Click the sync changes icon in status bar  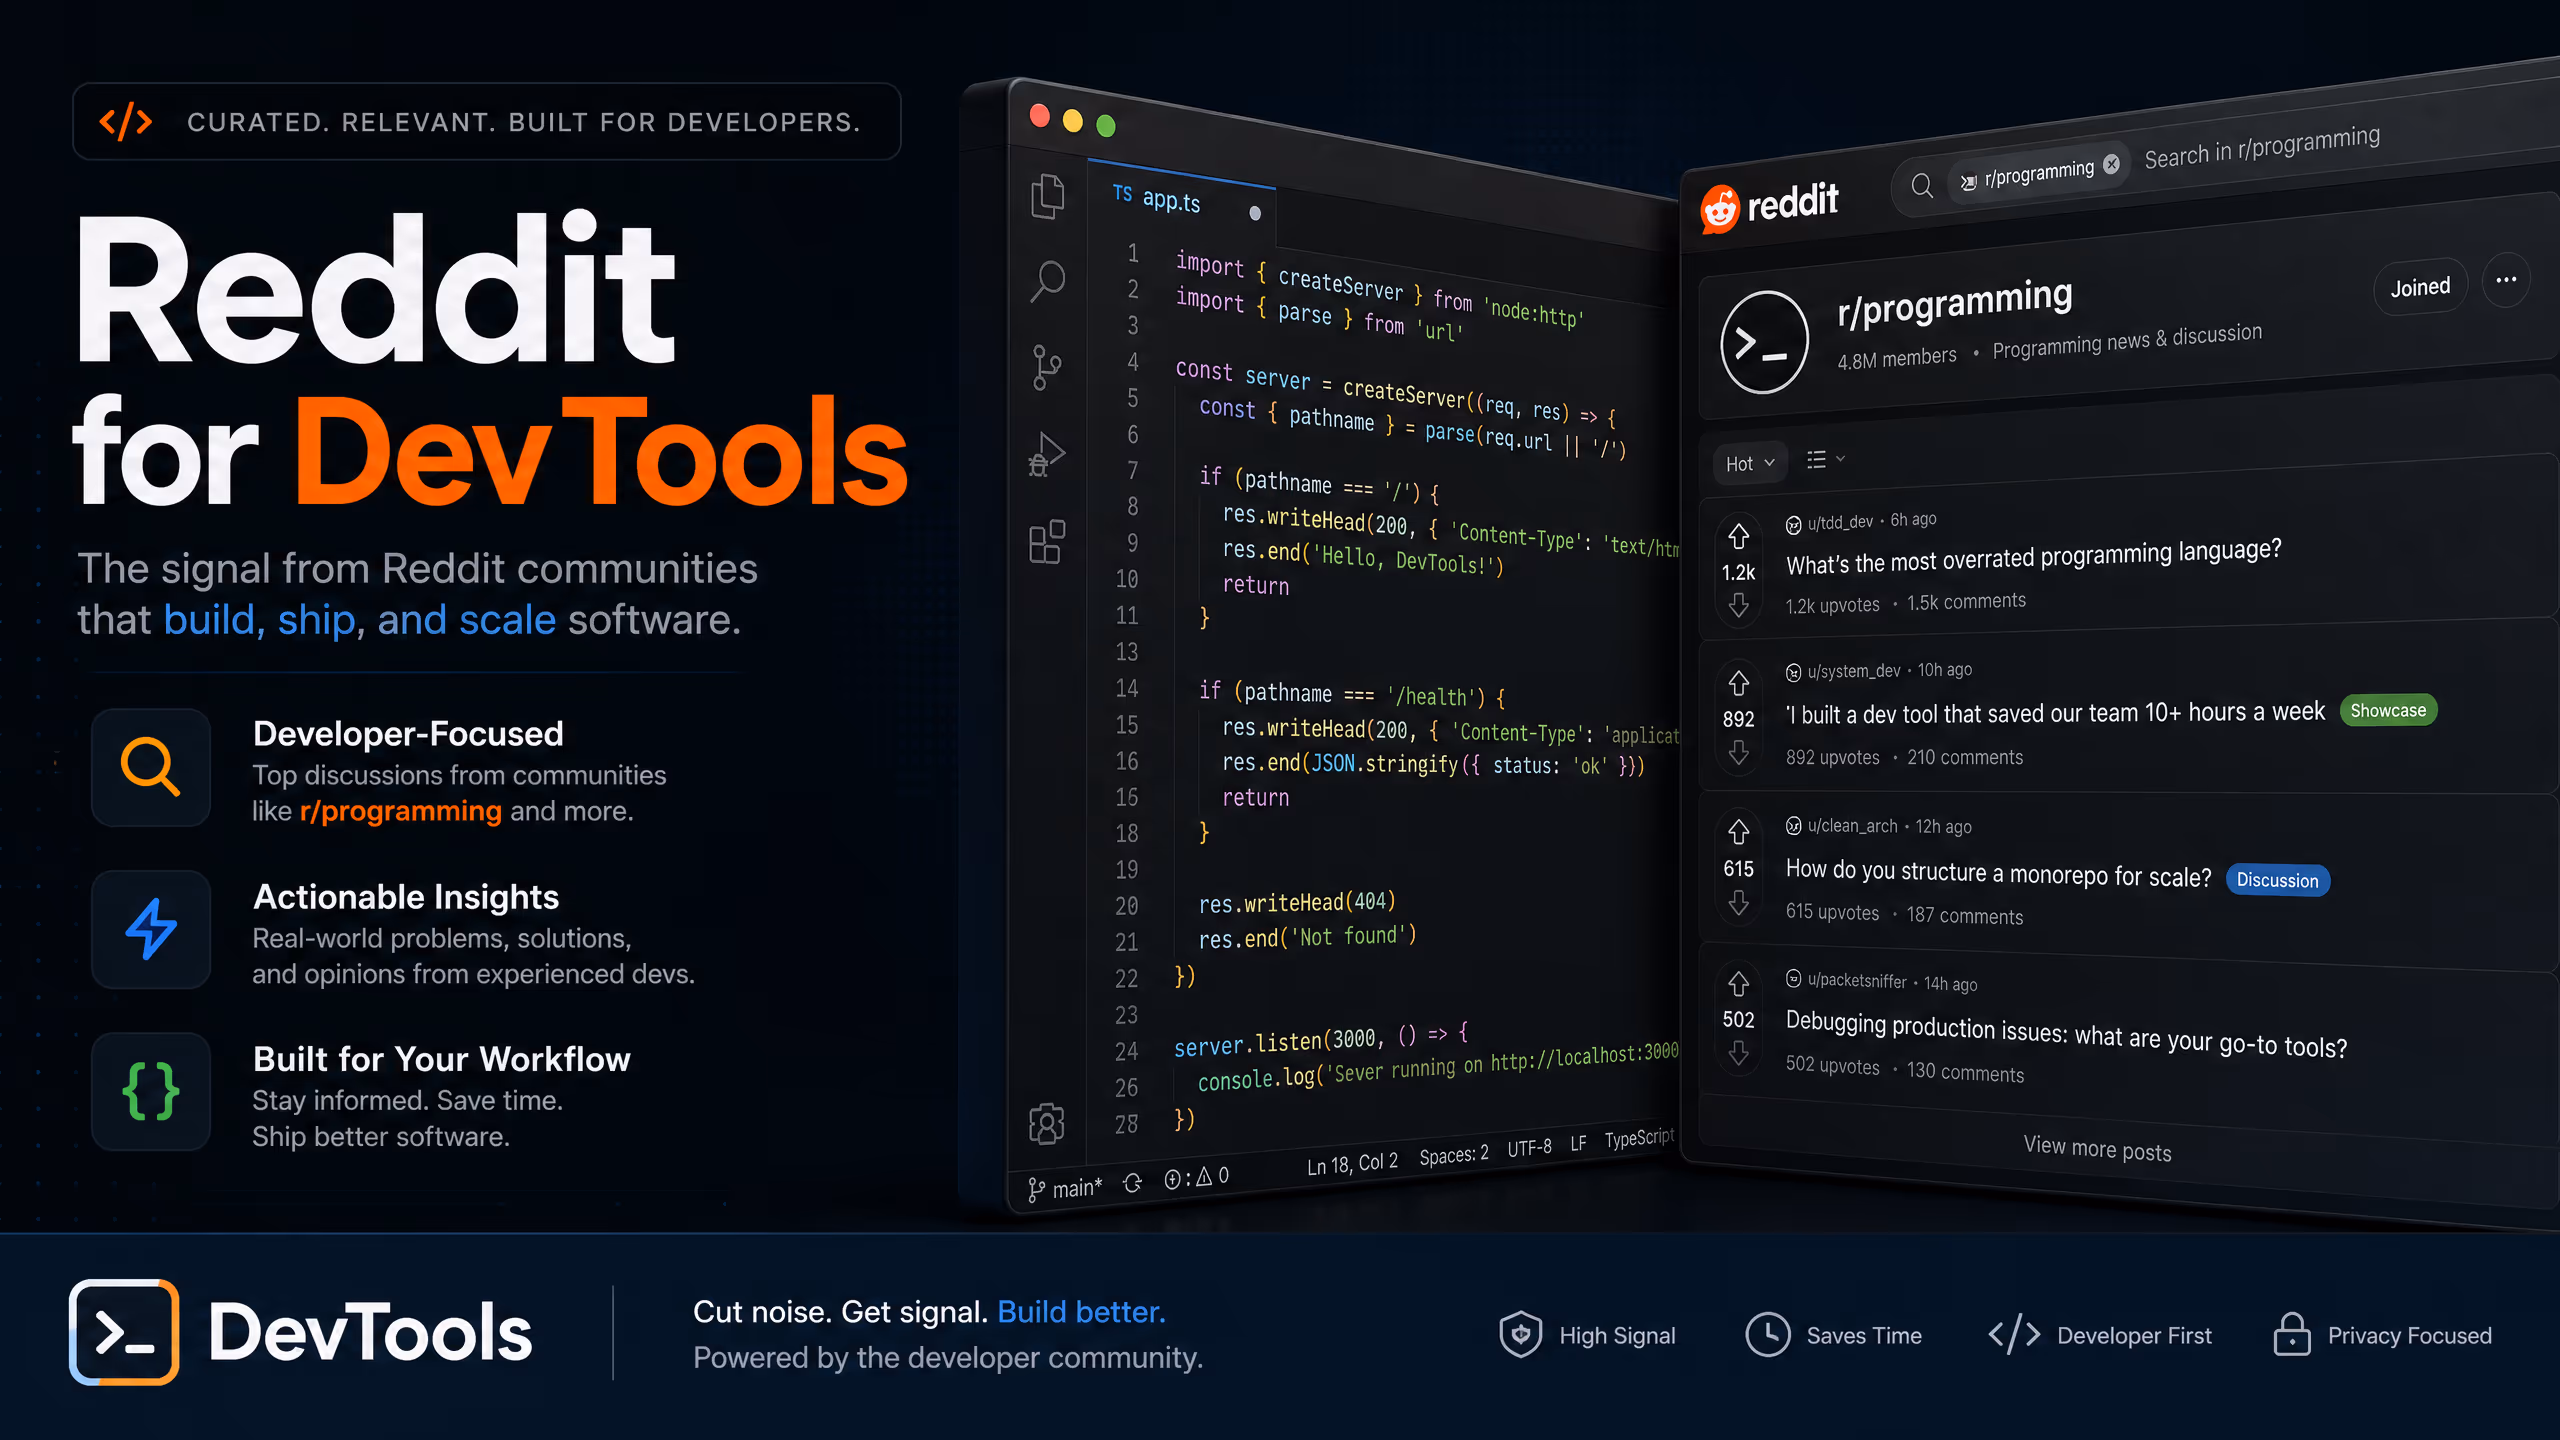pyautogui.click(x=1132, y=1183)
